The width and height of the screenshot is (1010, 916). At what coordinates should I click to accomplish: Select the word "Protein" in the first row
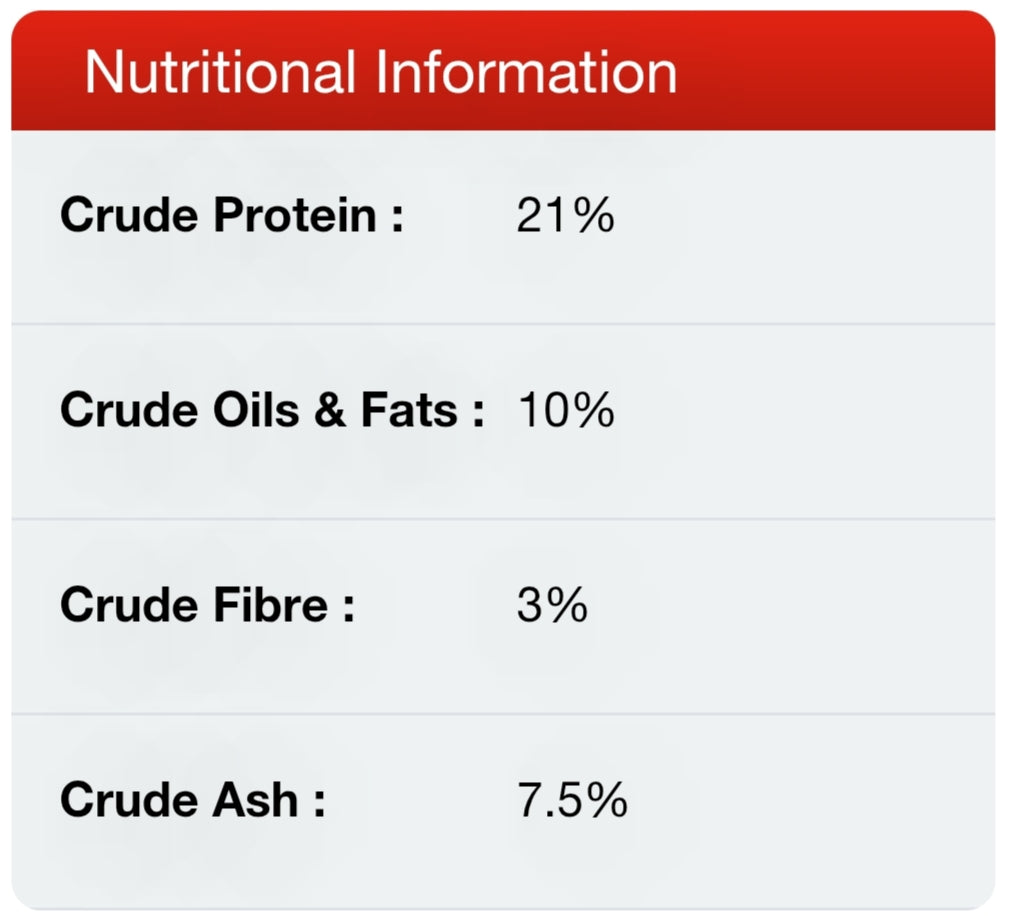coord(295,215)
